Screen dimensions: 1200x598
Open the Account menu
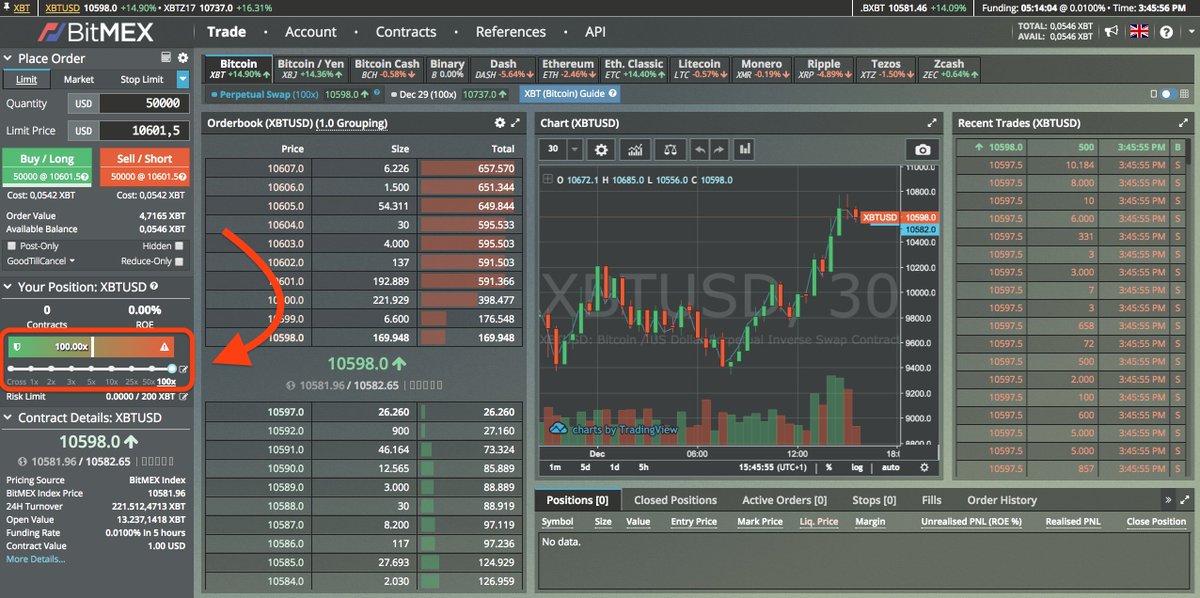(311, 32)
